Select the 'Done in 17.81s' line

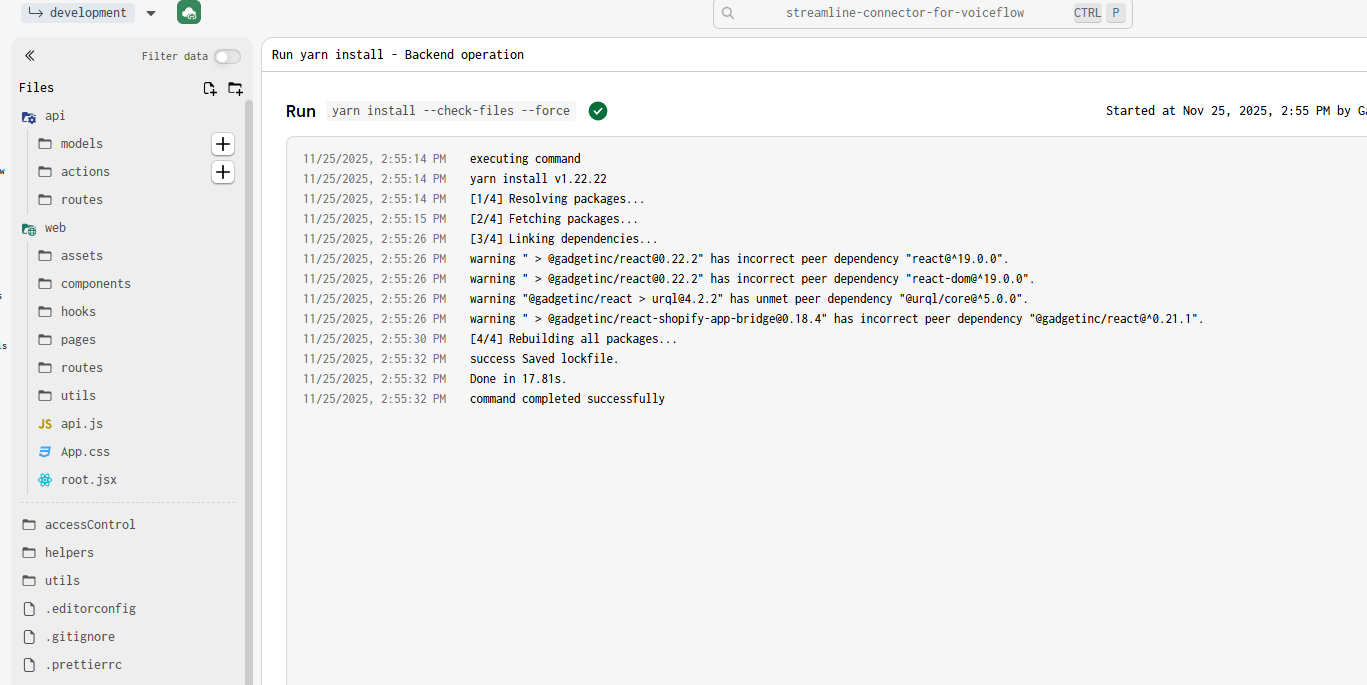518,379
